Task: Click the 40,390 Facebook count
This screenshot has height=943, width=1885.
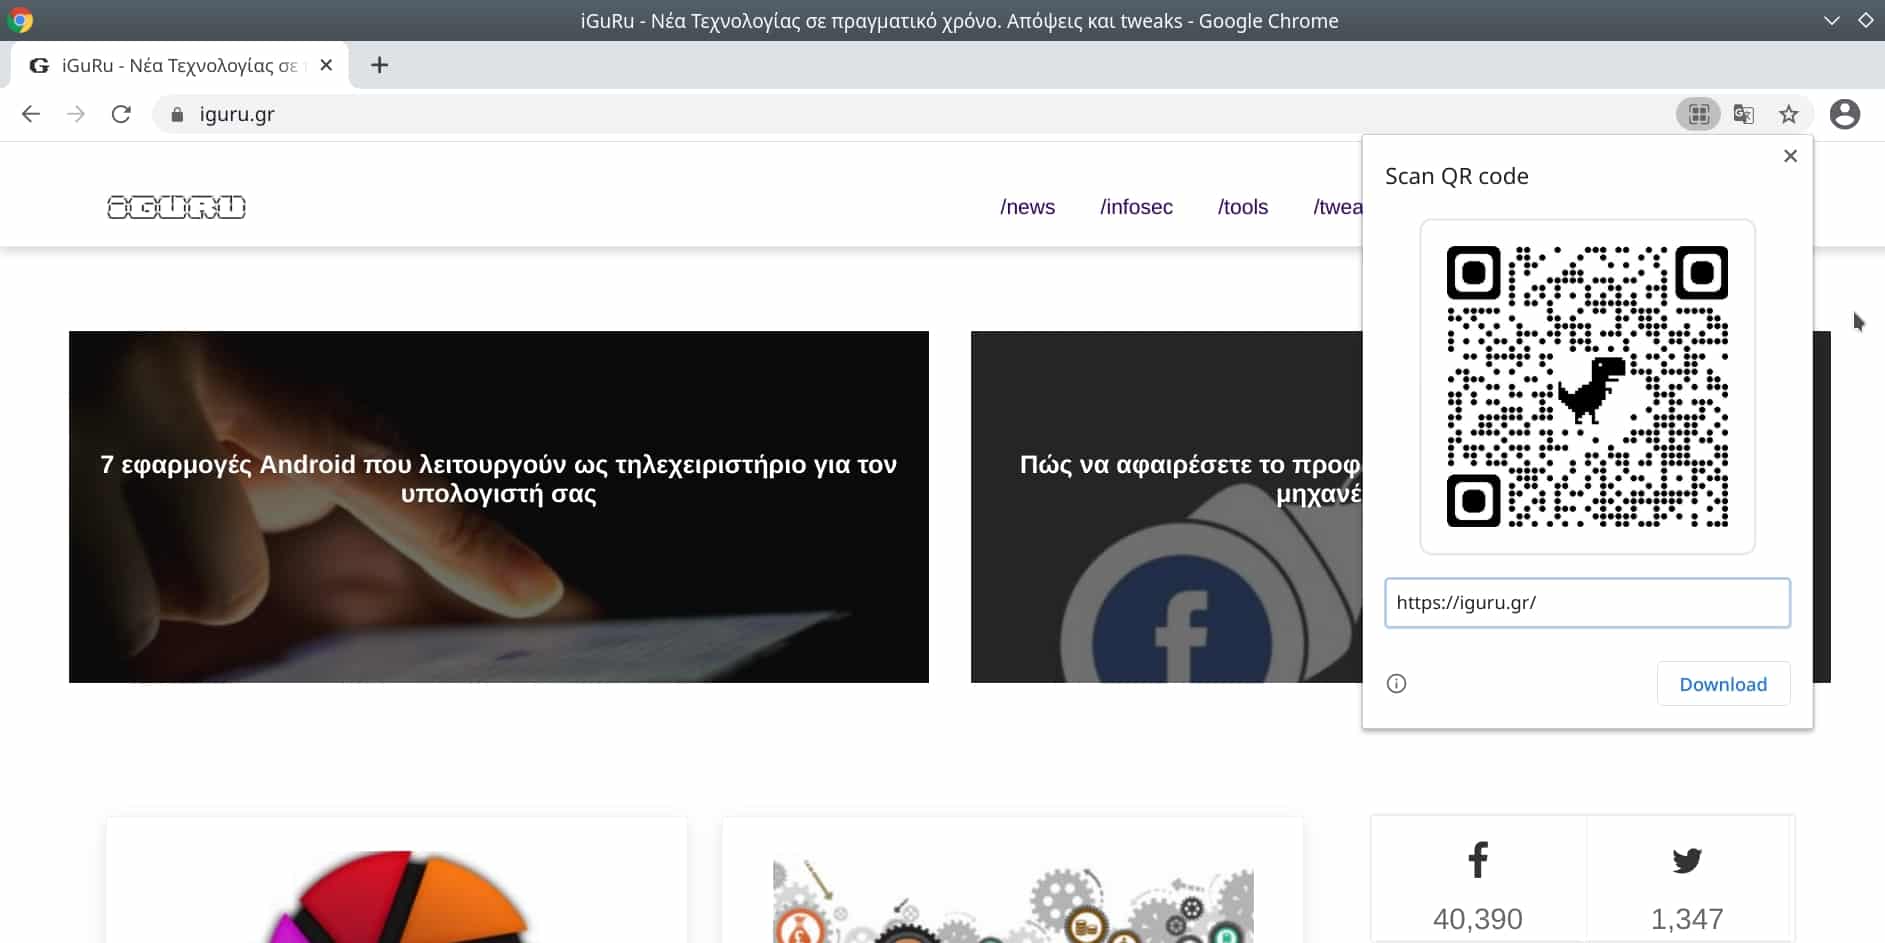Action: [1478, 918]
